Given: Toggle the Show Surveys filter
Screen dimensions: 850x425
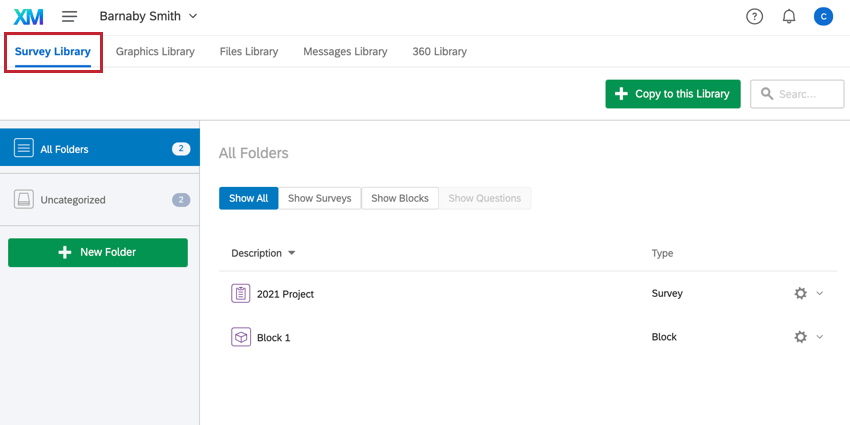Looking at the screenshot, I should click(319, 198).
